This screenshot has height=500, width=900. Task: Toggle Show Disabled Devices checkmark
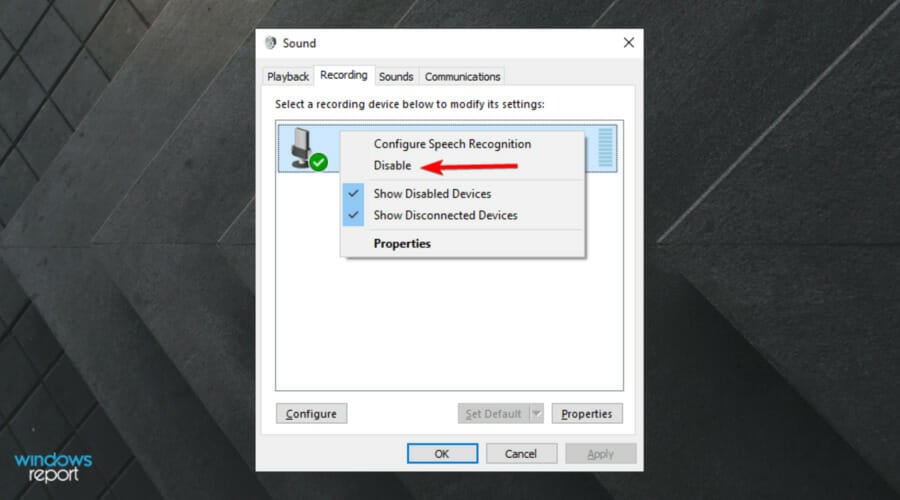click(x=353, y=193)
